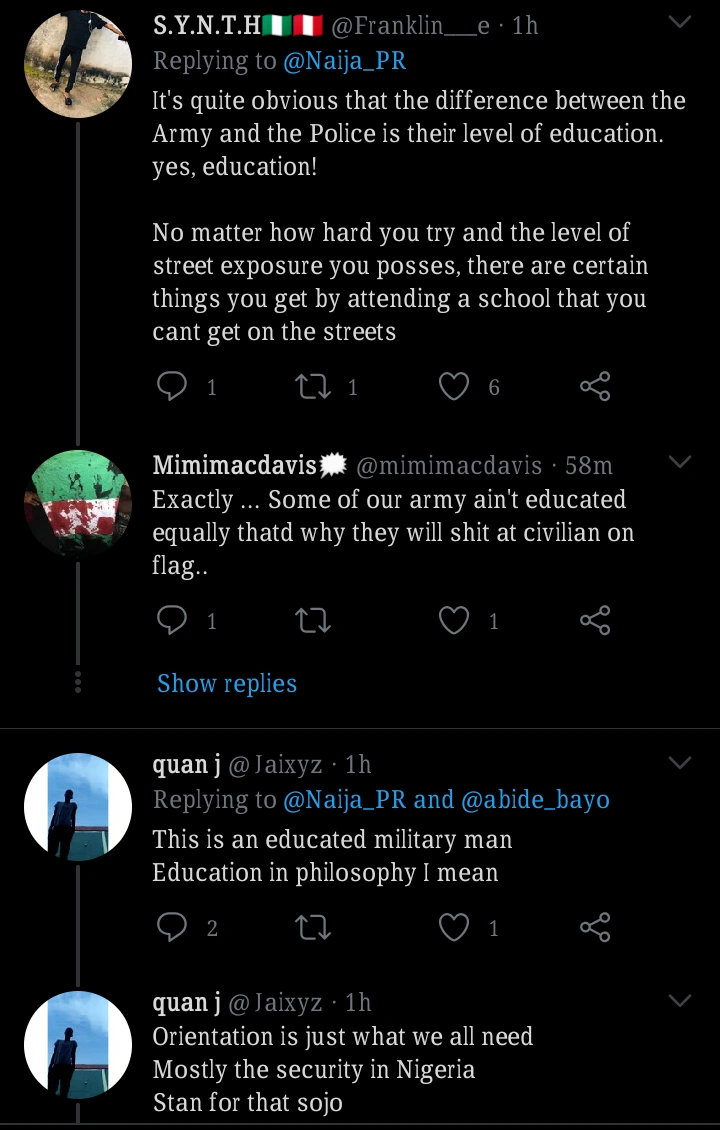Viewport: 720px width, 1130px height.
Task: Open the @Naija_PR mention in S.Y.N.T.H's tweet
Action: pyautogui.click(x=345, y=61)
